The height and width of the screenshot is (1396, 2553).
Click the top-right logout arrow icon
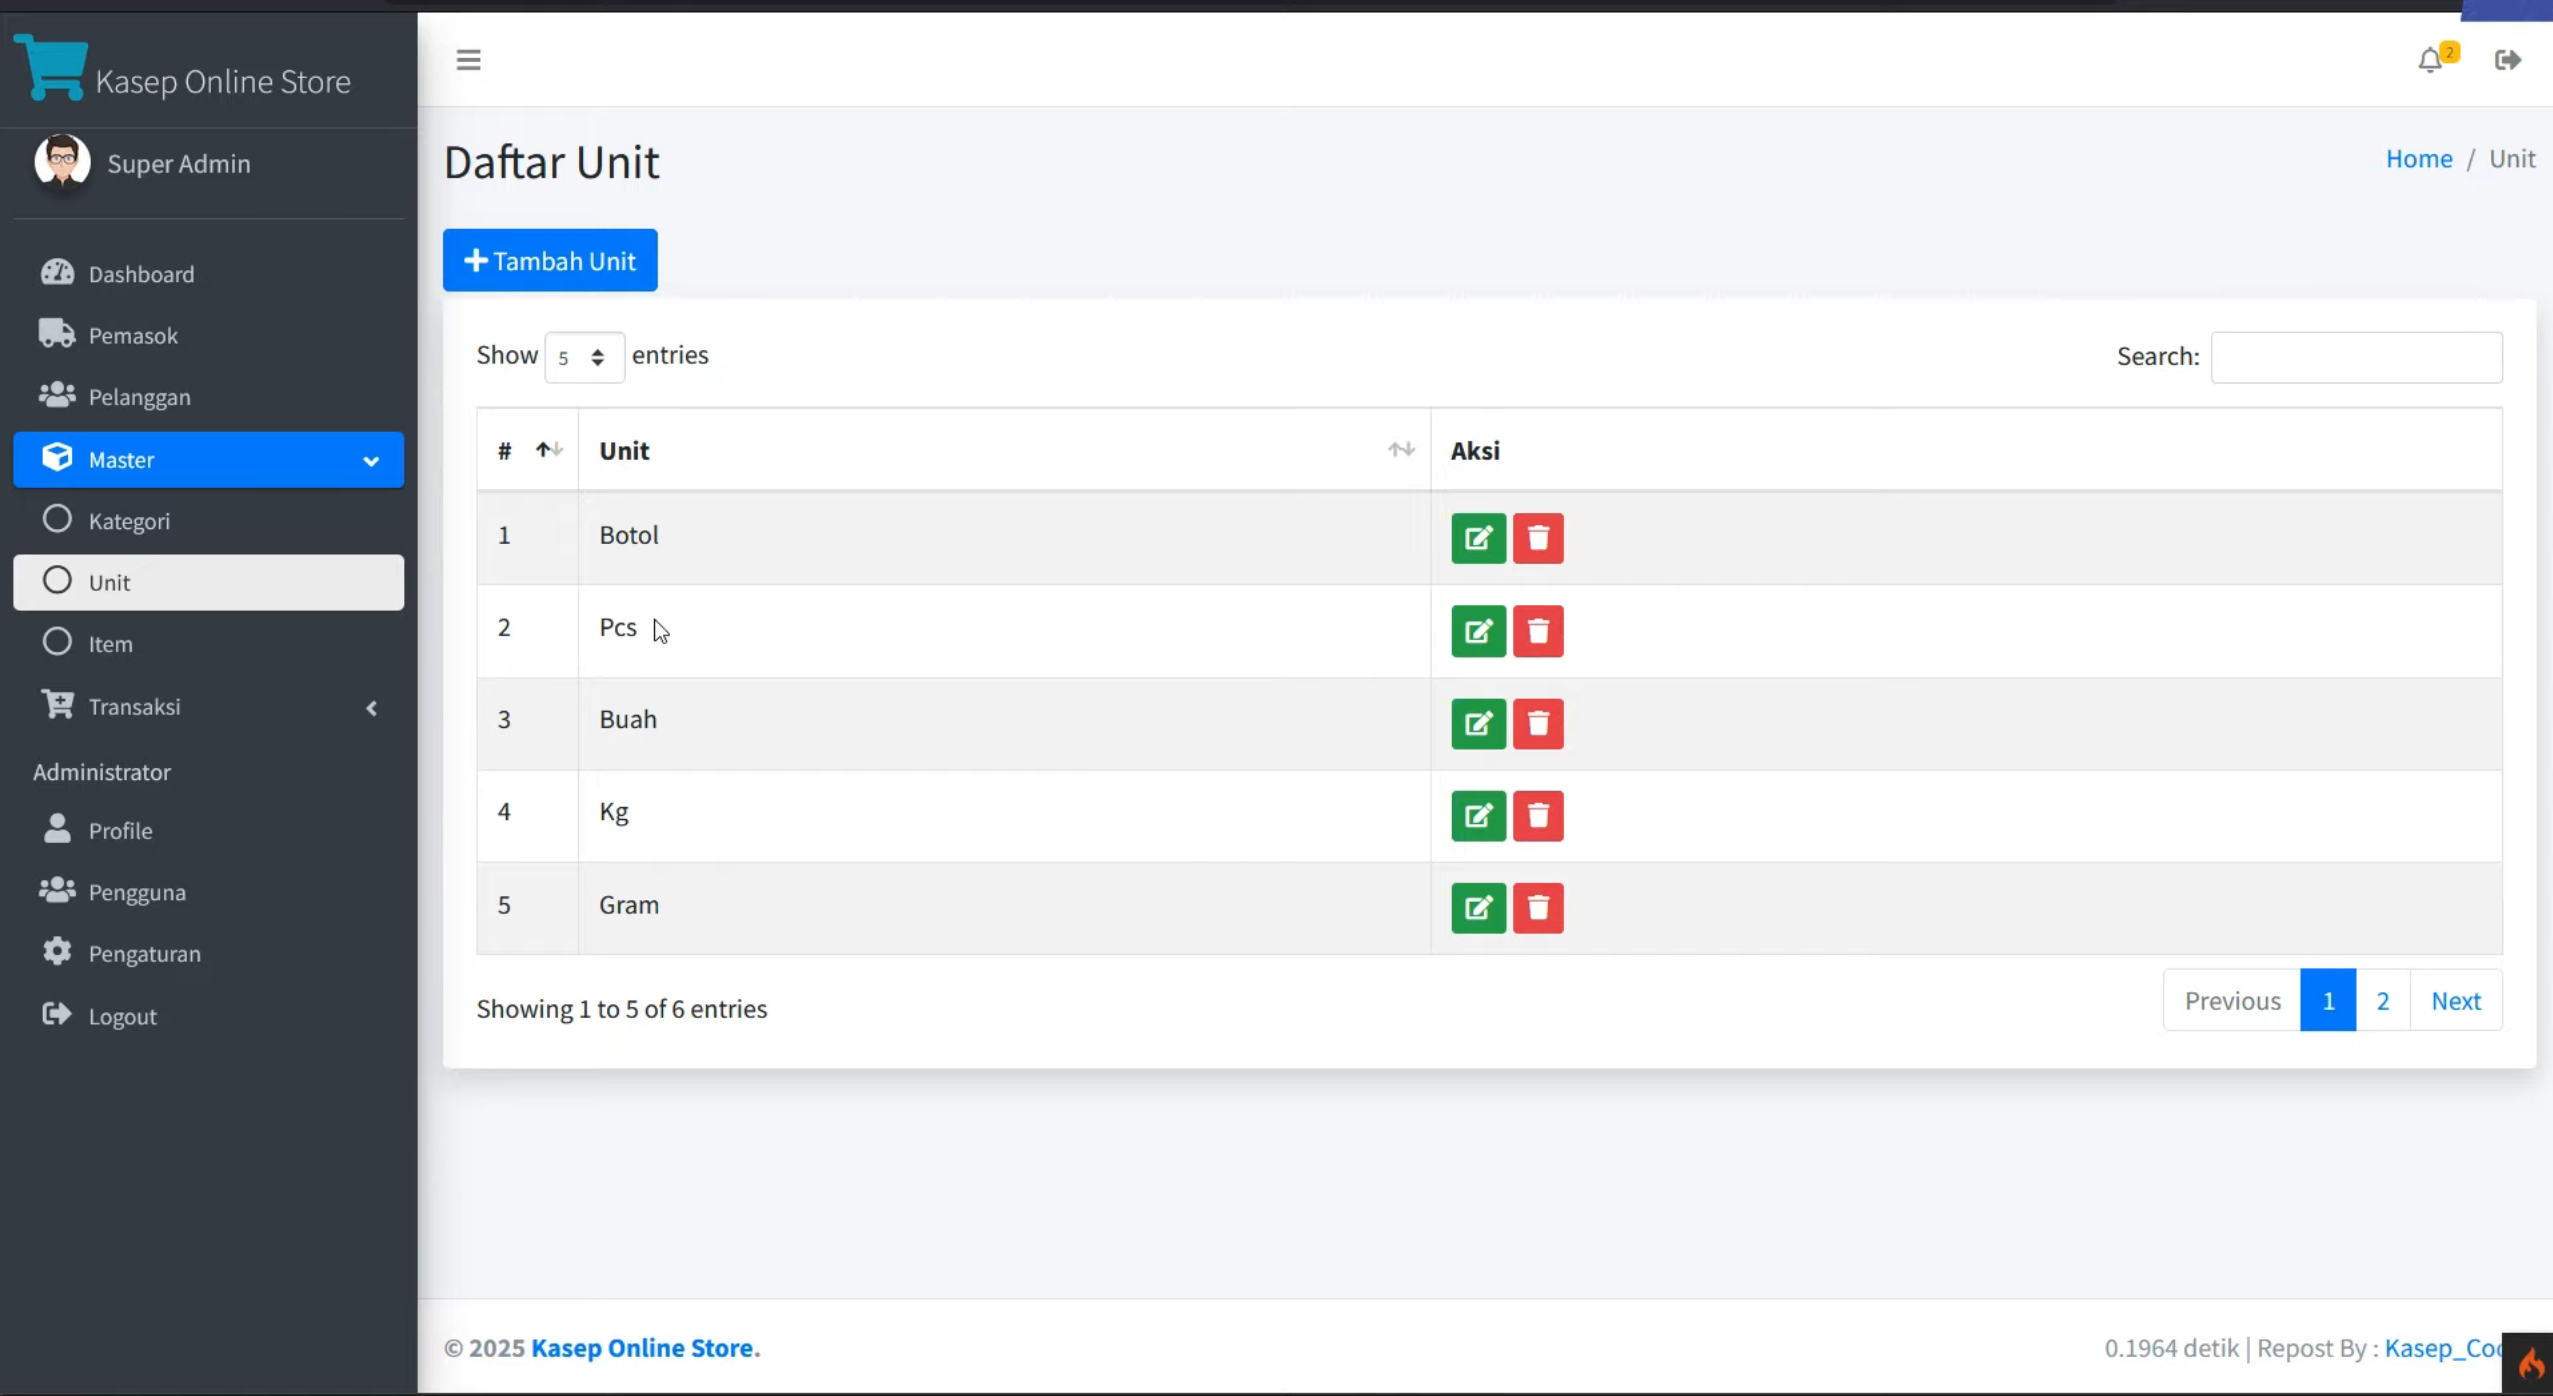click(x=2507, y=60)
